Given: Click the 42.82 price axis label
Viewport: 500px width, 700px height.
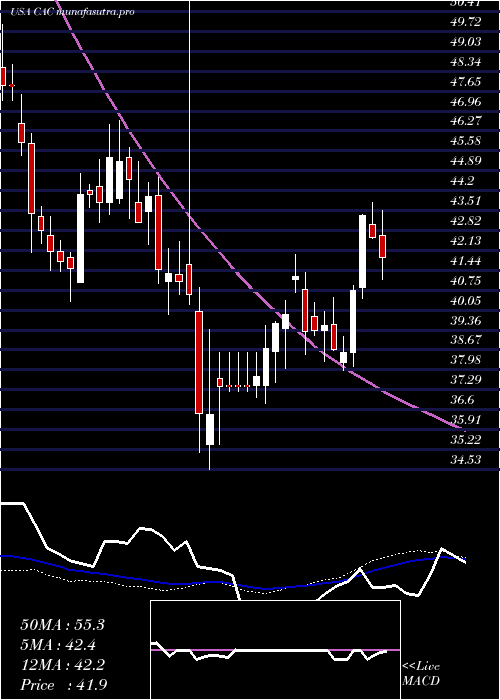Looking at the screenshot, I should pos(466,221).
